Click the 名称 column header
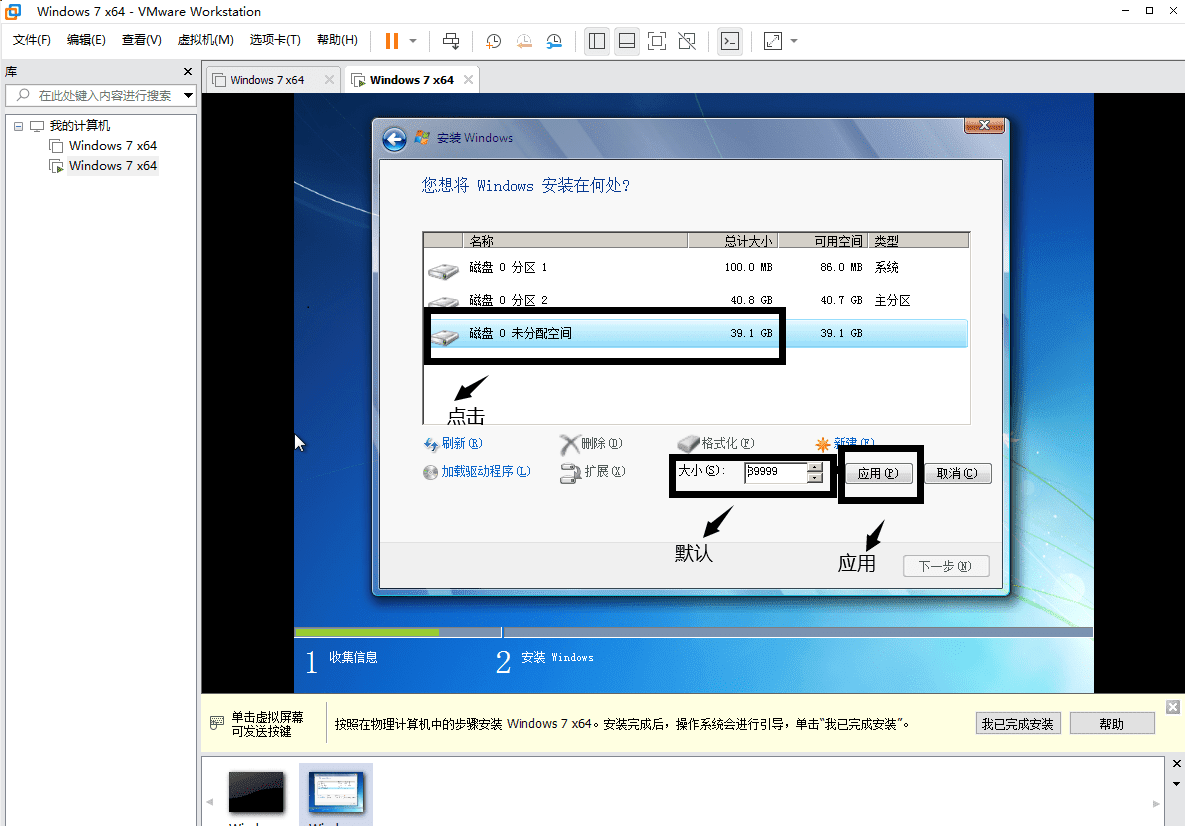Screen dimensions: 1185x826 pyautogui.click(x=574, y=241)
